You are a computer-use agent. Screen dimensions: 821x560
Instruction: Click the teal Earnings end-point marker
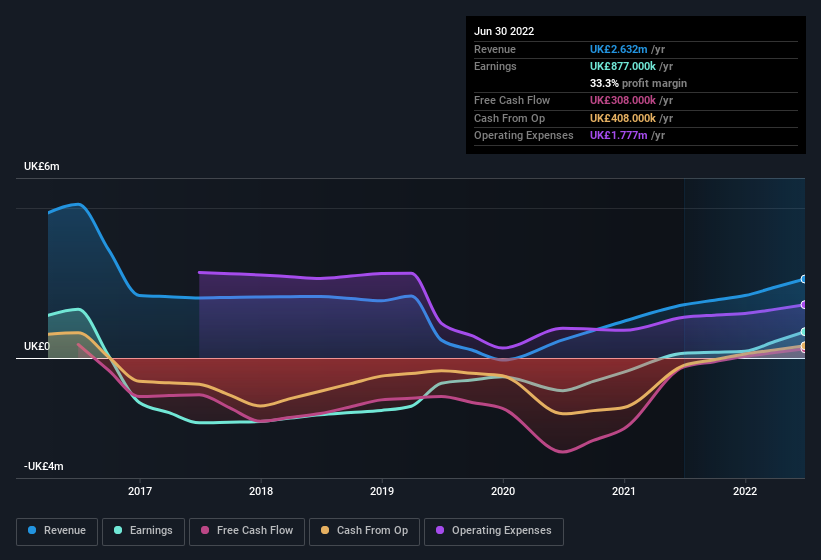pyautogui.click(x=804, y=332)
